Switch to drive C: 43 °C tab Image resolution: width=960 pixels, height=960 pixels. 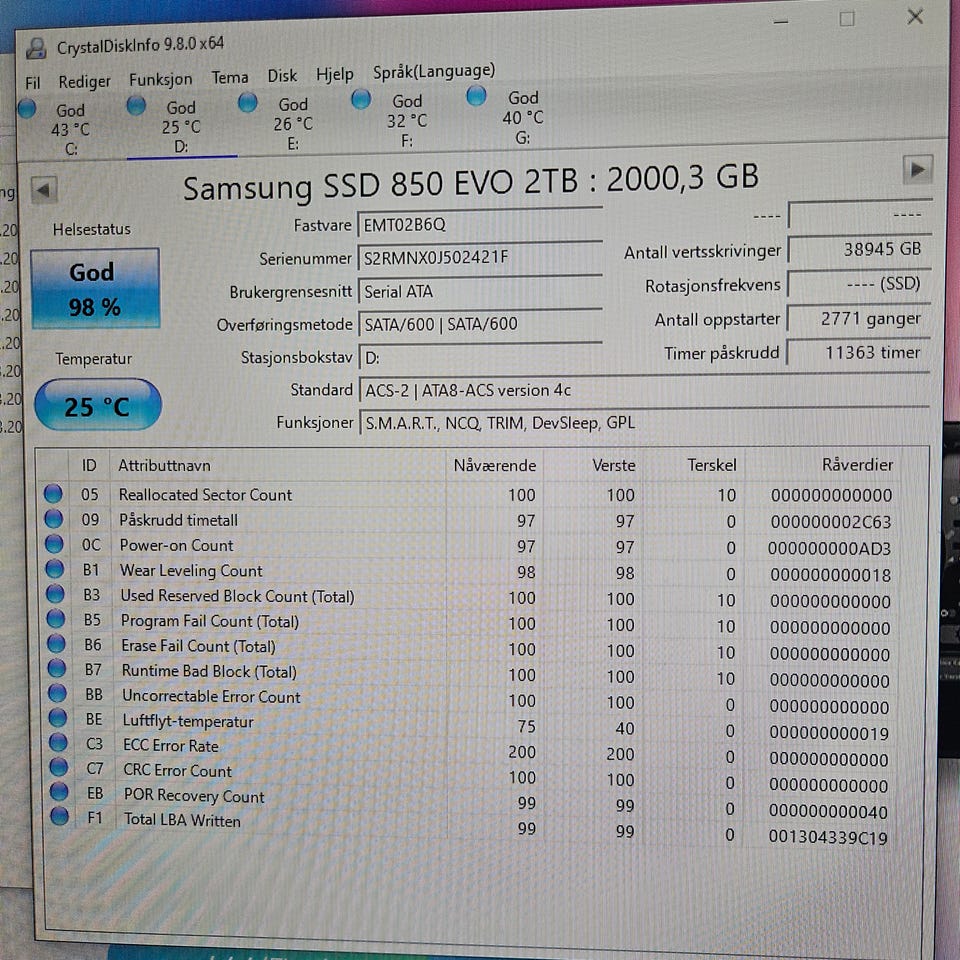tap(70, 130)
